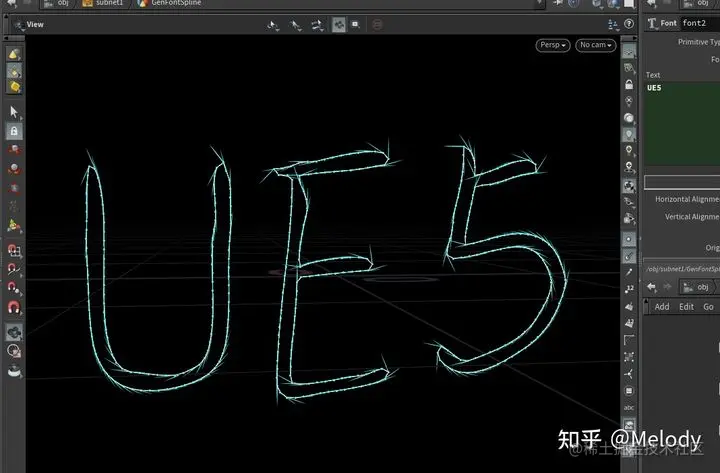This screenshot has width=720, height=473.
Task: Toggle display point numbers "12" icon
Action: [x=629, y=289]
